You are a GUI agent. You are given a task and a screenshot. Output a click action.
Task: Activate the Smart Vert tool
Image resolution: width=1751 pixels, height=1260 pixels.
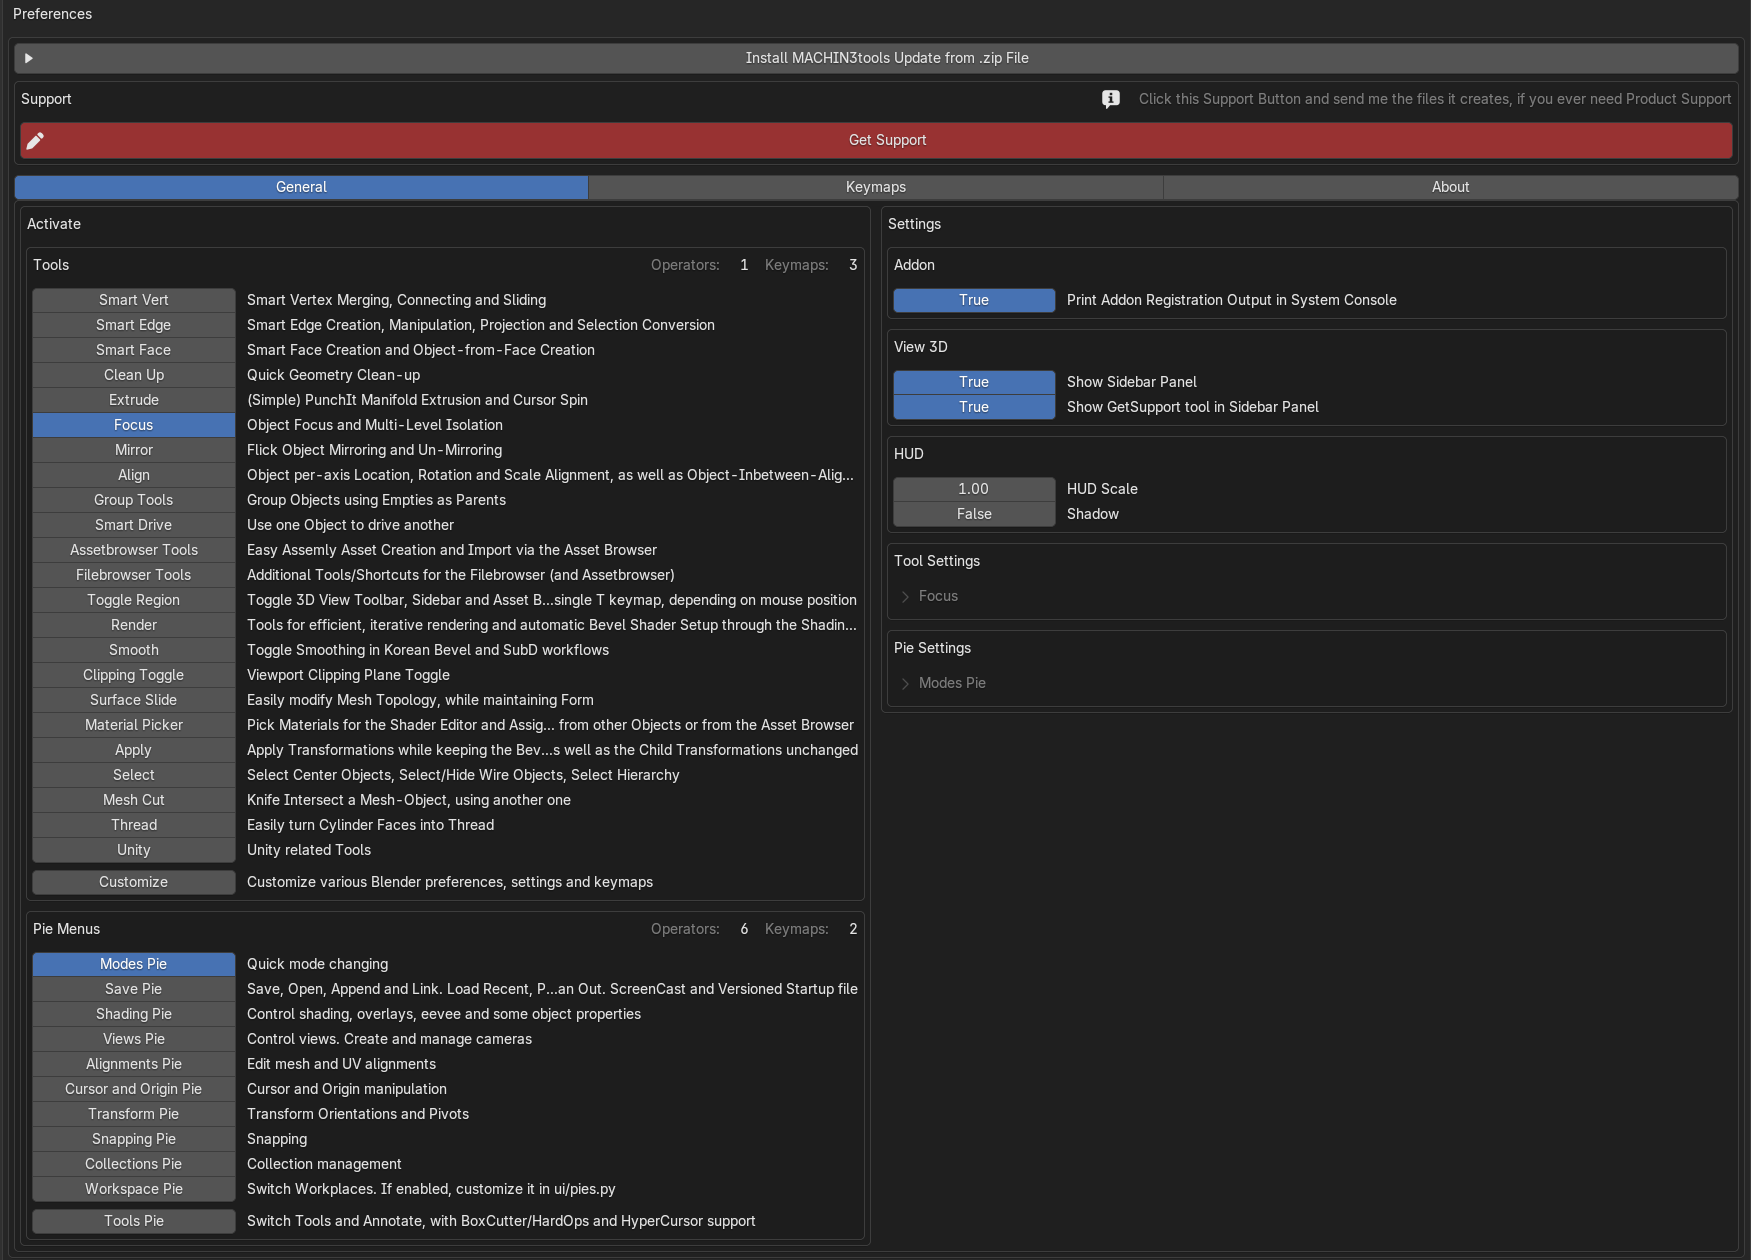134,300
